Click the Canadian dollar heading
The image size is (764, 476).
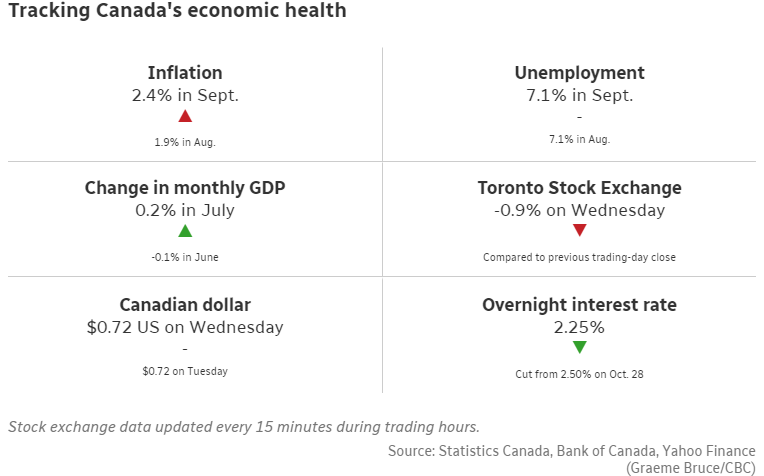tap(185, 305)
